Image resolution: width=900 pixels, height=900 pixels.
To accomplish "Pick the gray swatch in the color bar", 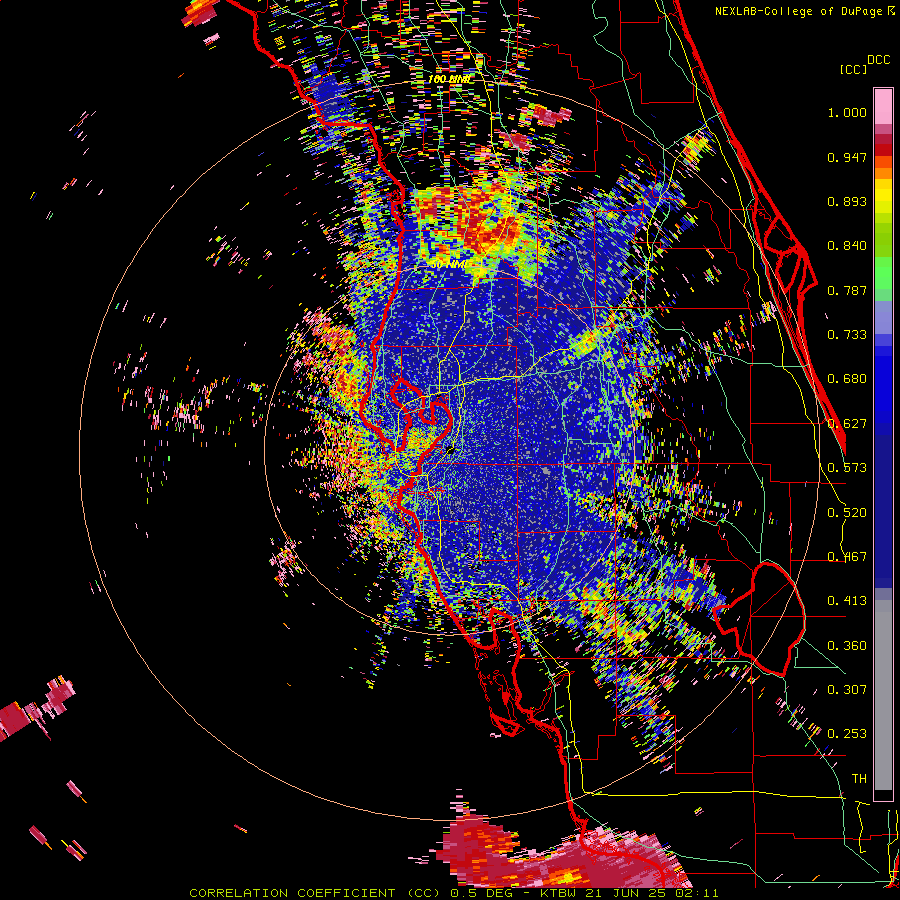I will point(883,695).
